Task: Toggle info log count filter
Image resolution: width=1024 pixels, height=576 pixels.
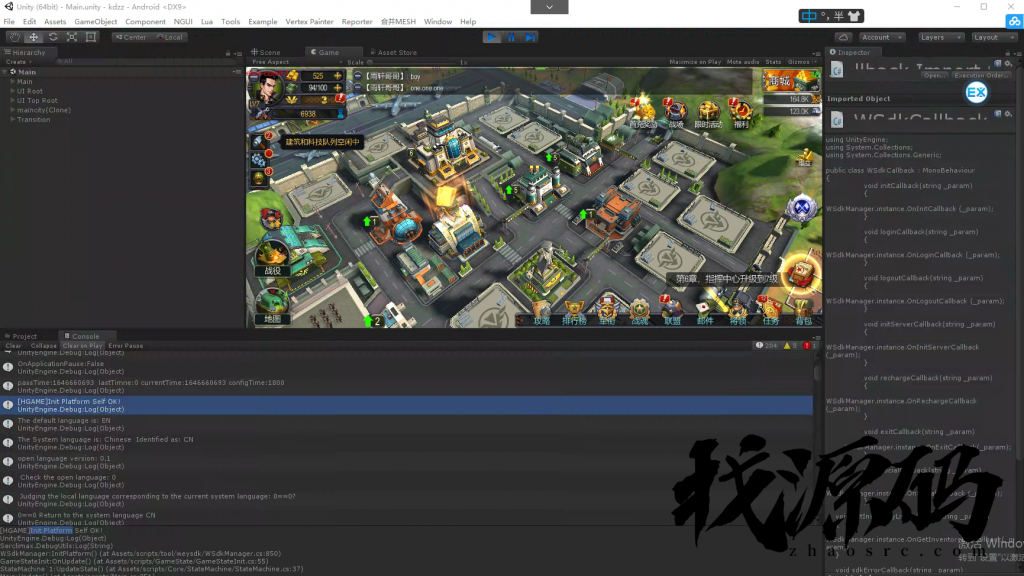Action: click(767, 345)
